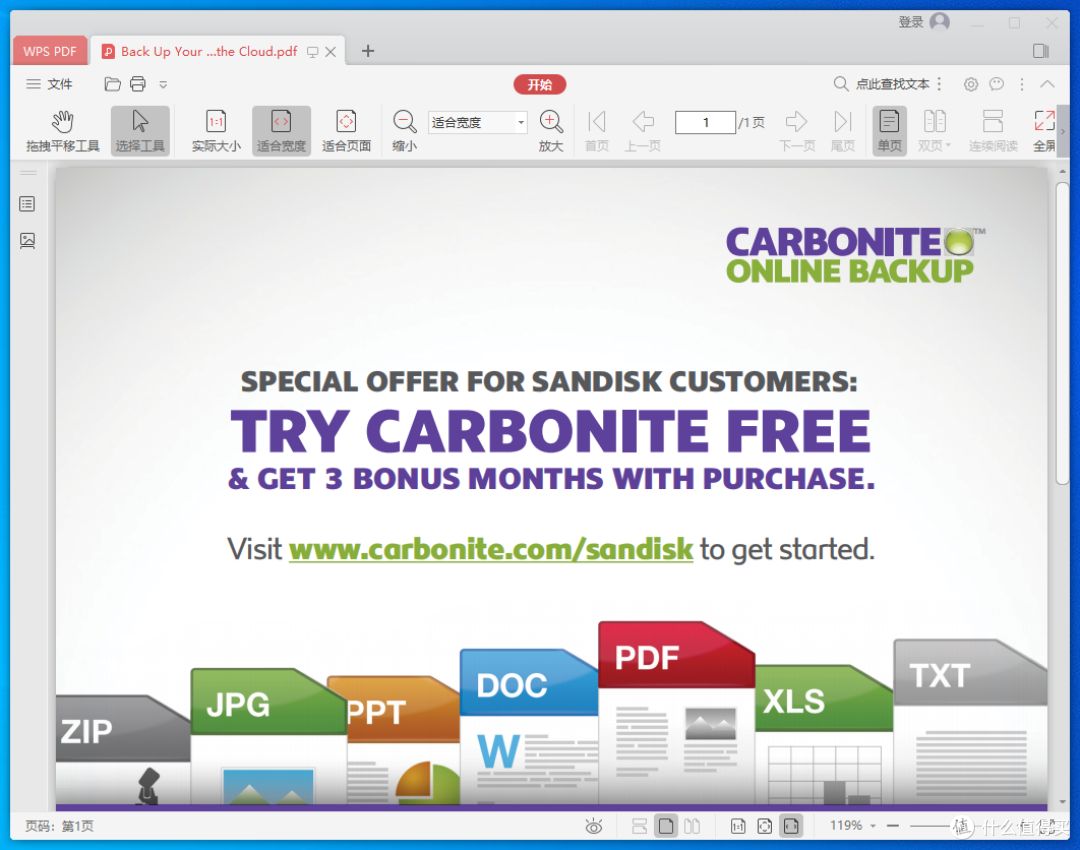Image resolution: width=1080 pixels, height=850 pixels.
Task: Toggle the right side panel icon
Action: tap(1041, 51)
